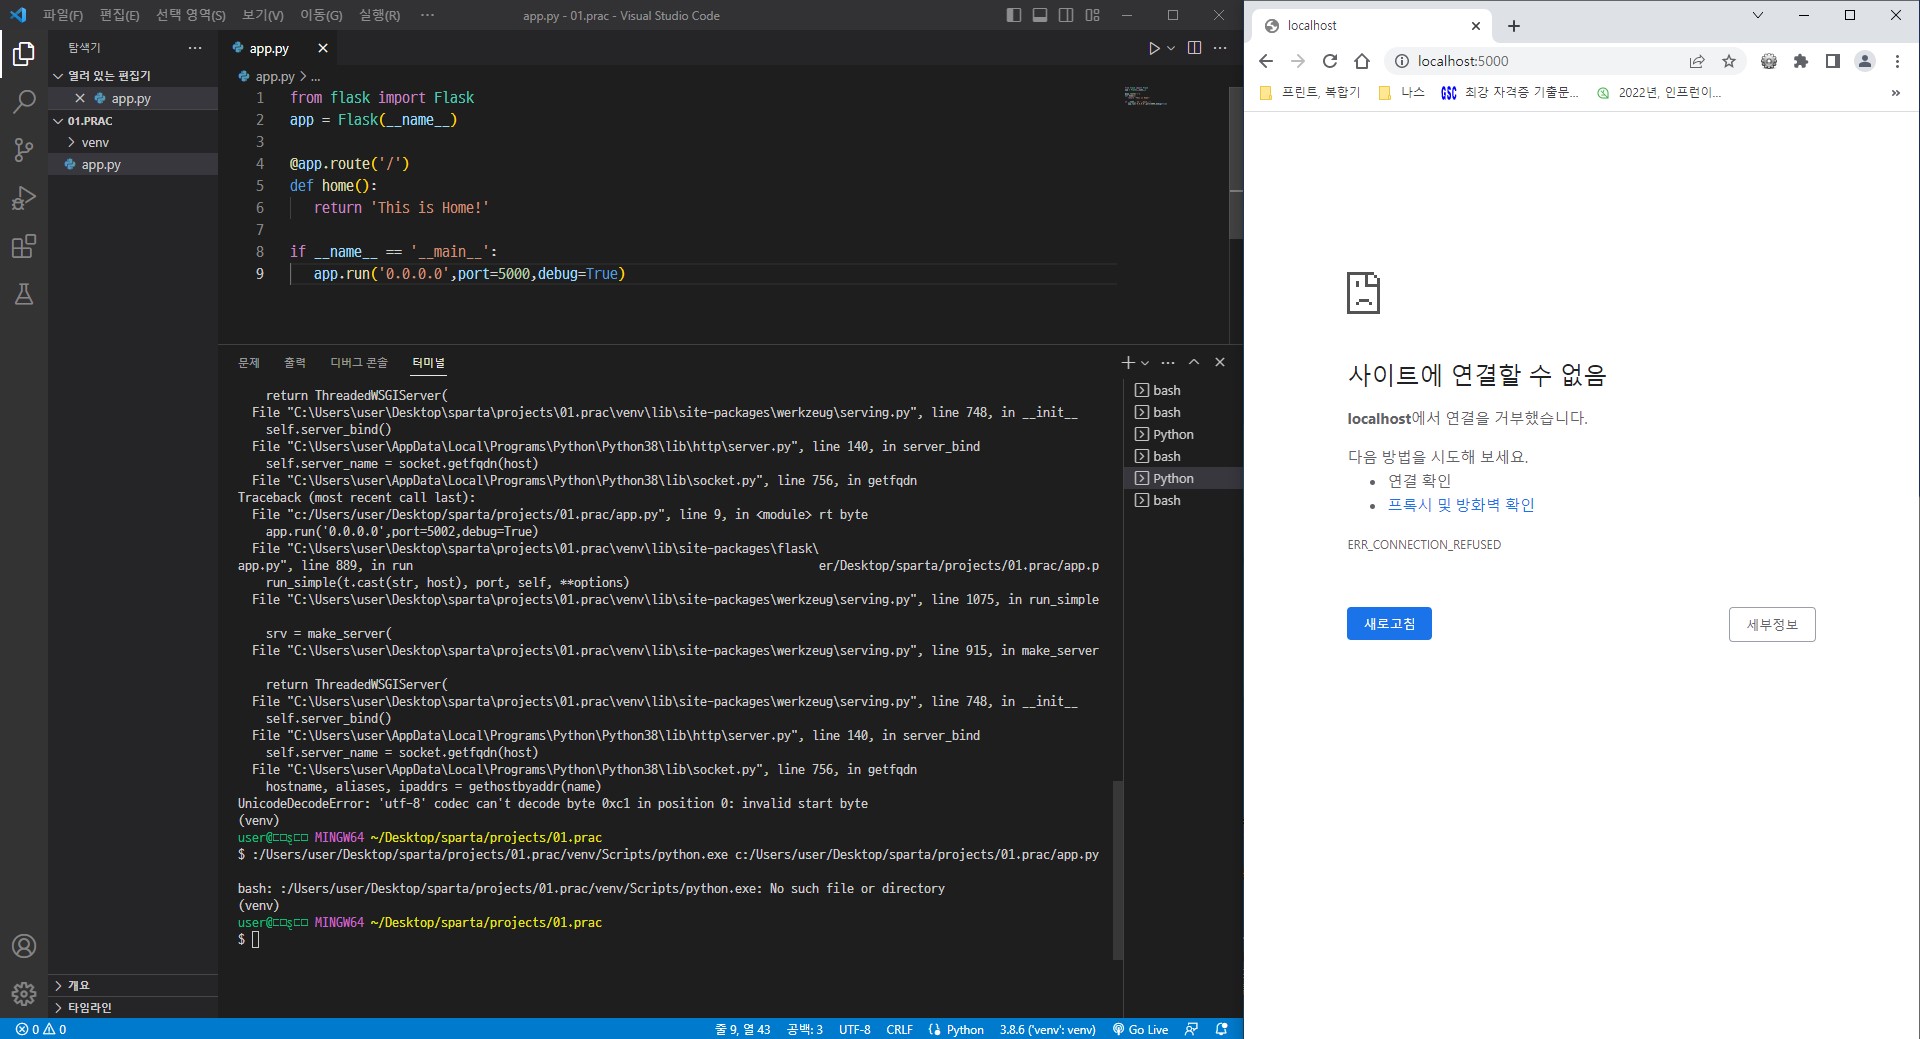Open editor more actions ellipsis
Screen dimensions: 1920x1039
click(x=1220, y=48)
